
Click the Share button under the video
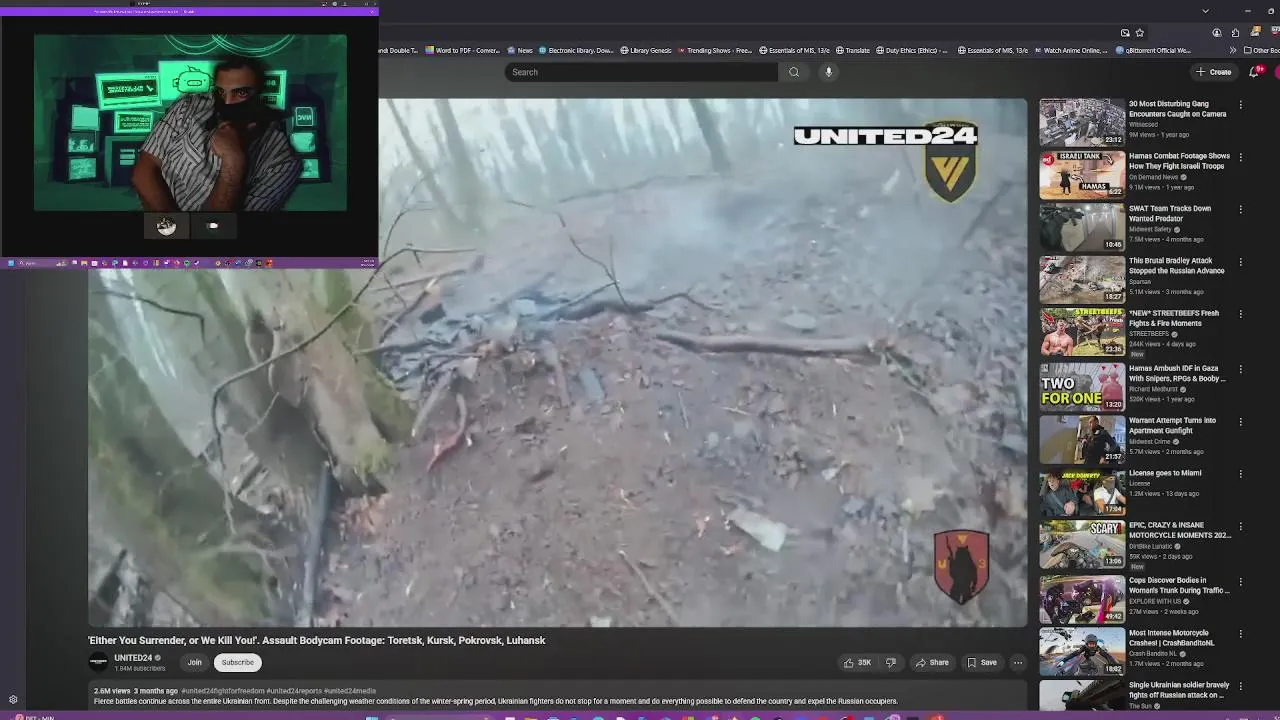932,662
